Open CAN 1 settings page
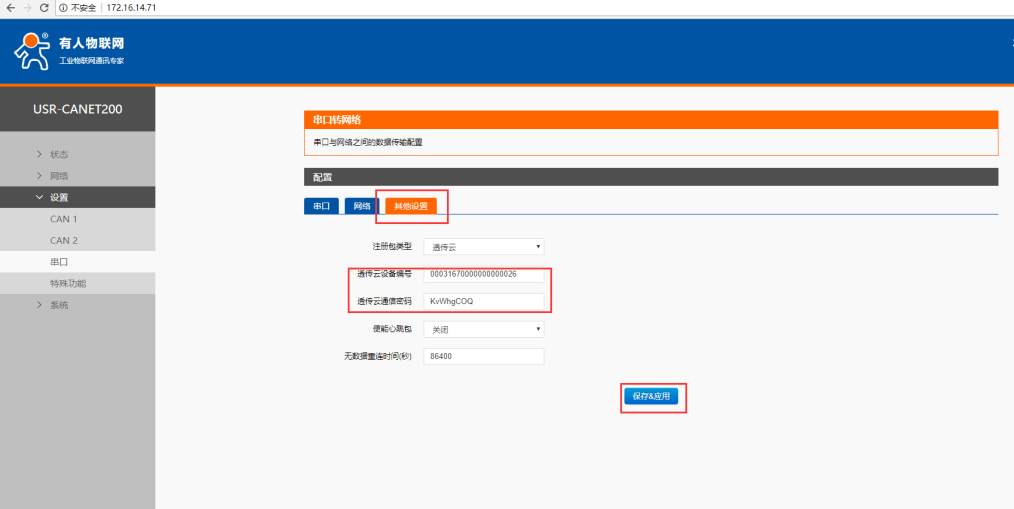The width and height of the screenshot is (1014, 509). pyautogui.click(x=63, y=219)
